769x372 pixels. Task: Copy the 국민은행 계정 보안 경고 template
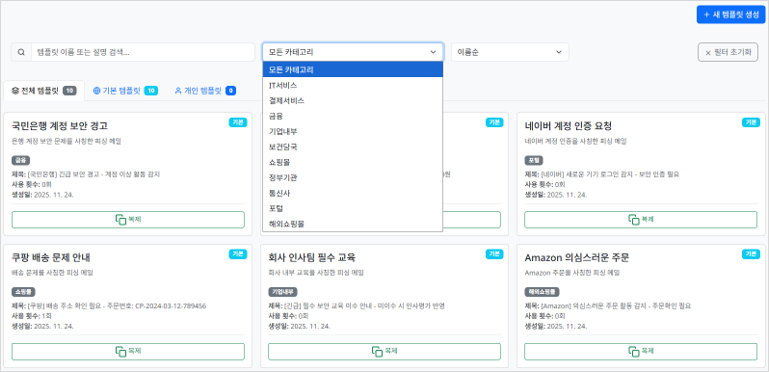pos(128,220)
